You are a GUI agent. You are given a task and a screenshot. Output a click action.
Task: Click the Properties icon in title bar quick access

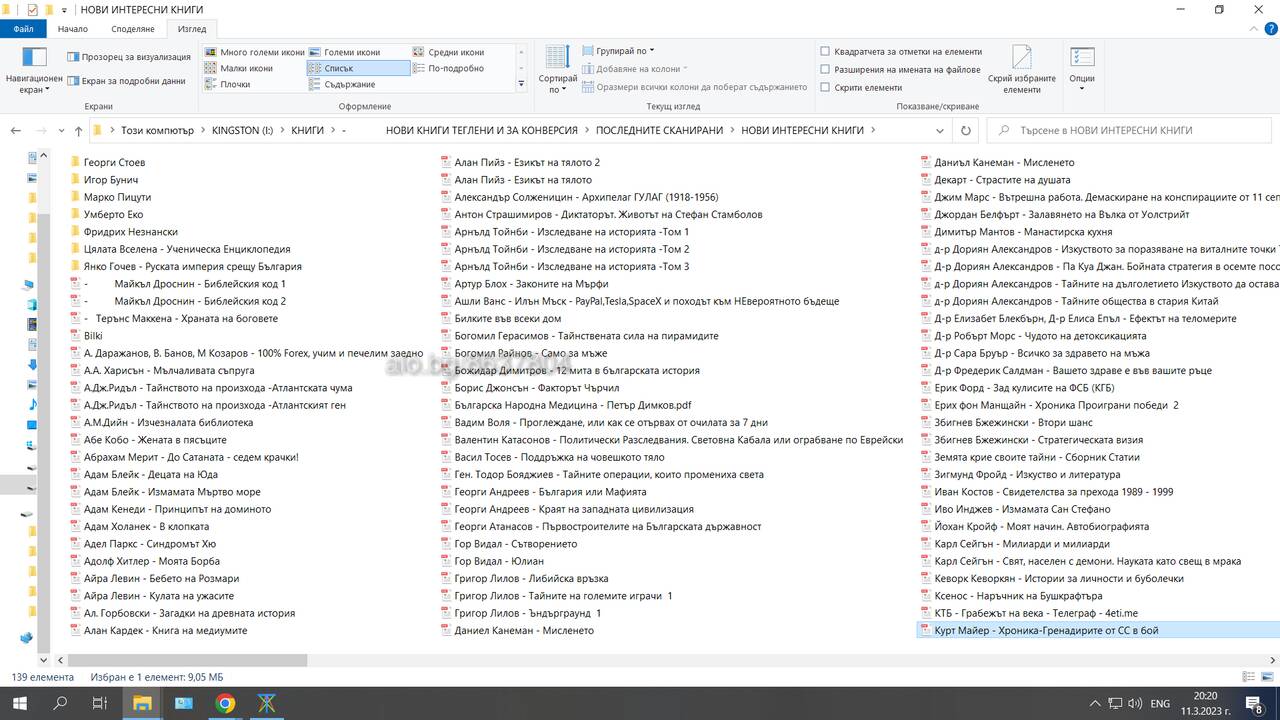[x=33, y=9]
